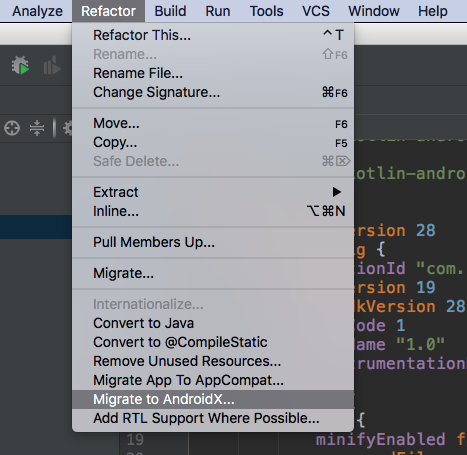This screenshot has width=467, height=455.
Task: Choose Add RTL Support Where Possible...
Action: pyautogui.click(x=213, y=418)
